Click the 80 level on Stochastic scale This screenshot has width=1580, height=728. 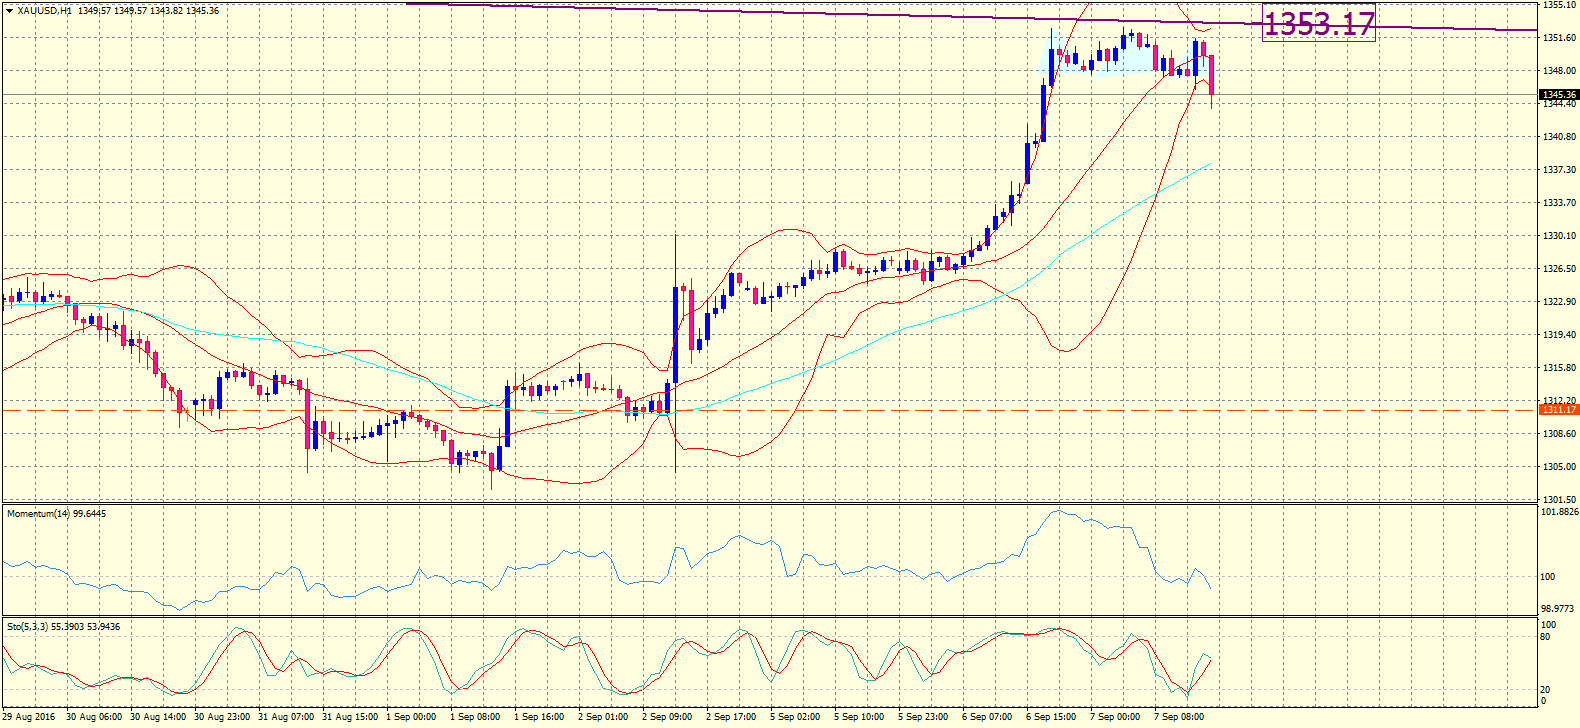1545,637
